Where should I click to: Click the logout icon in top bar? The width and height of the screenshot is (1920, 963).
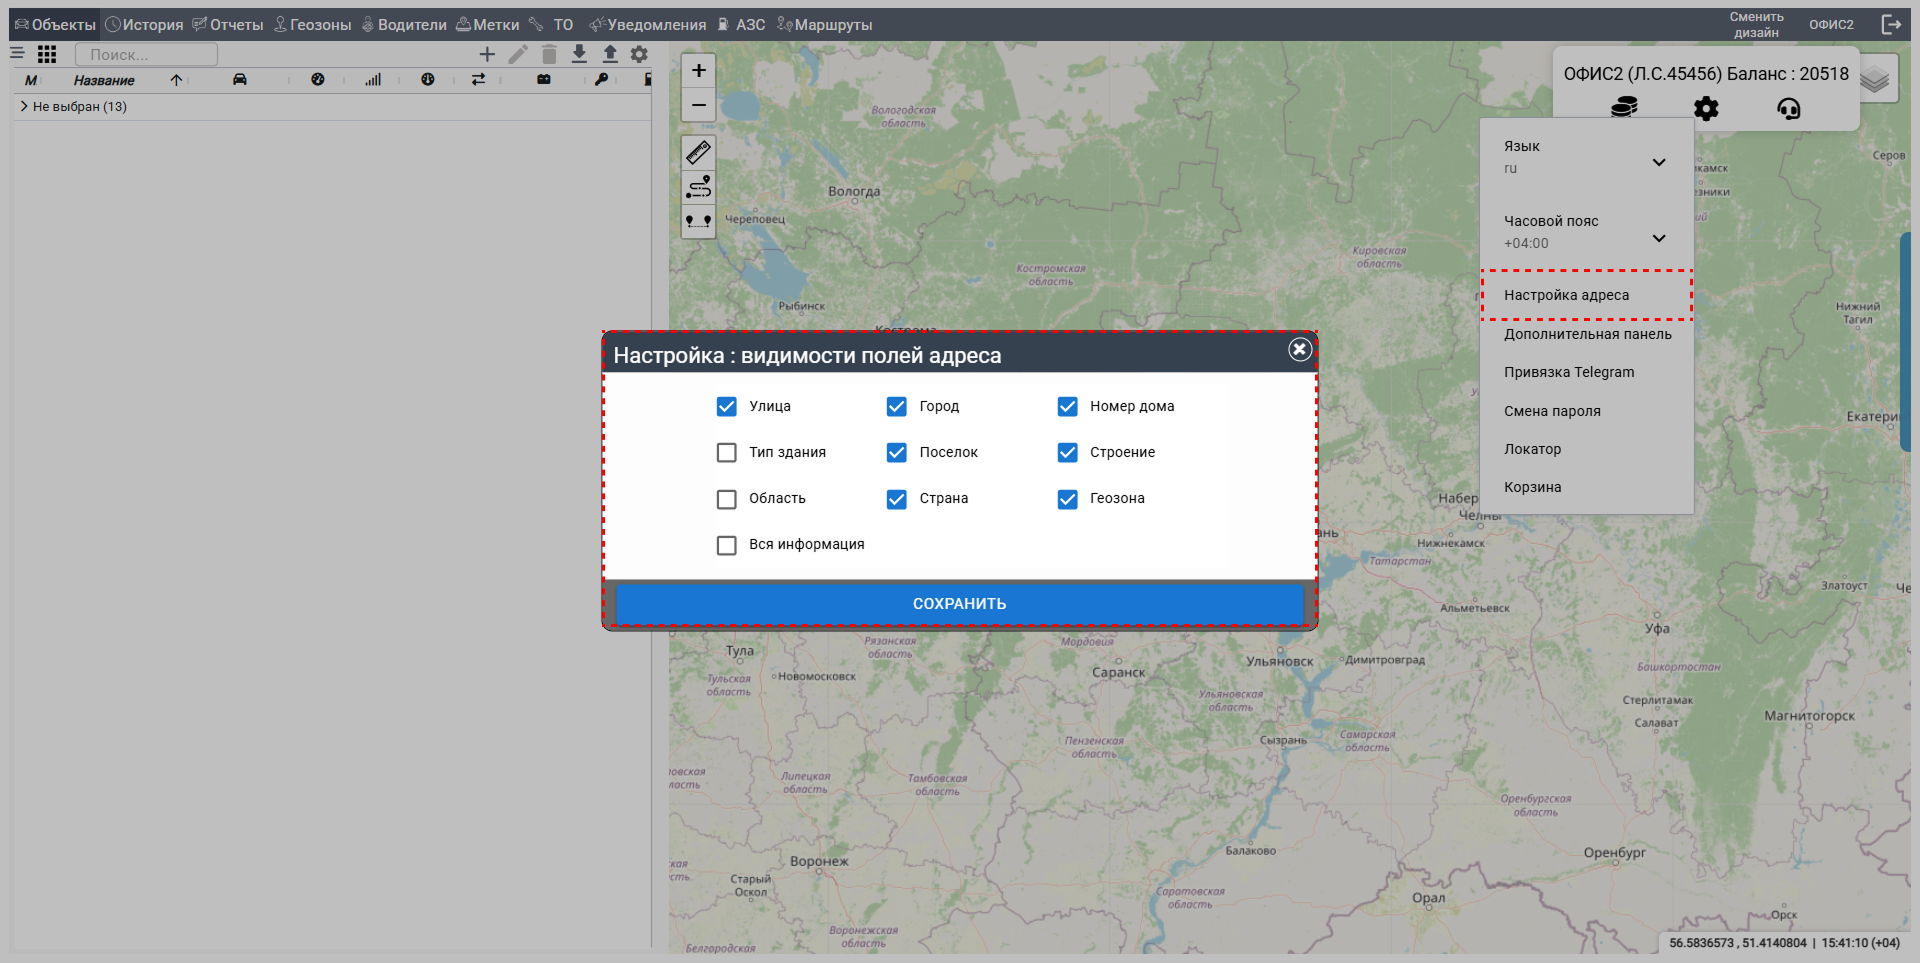[1890, 25]
